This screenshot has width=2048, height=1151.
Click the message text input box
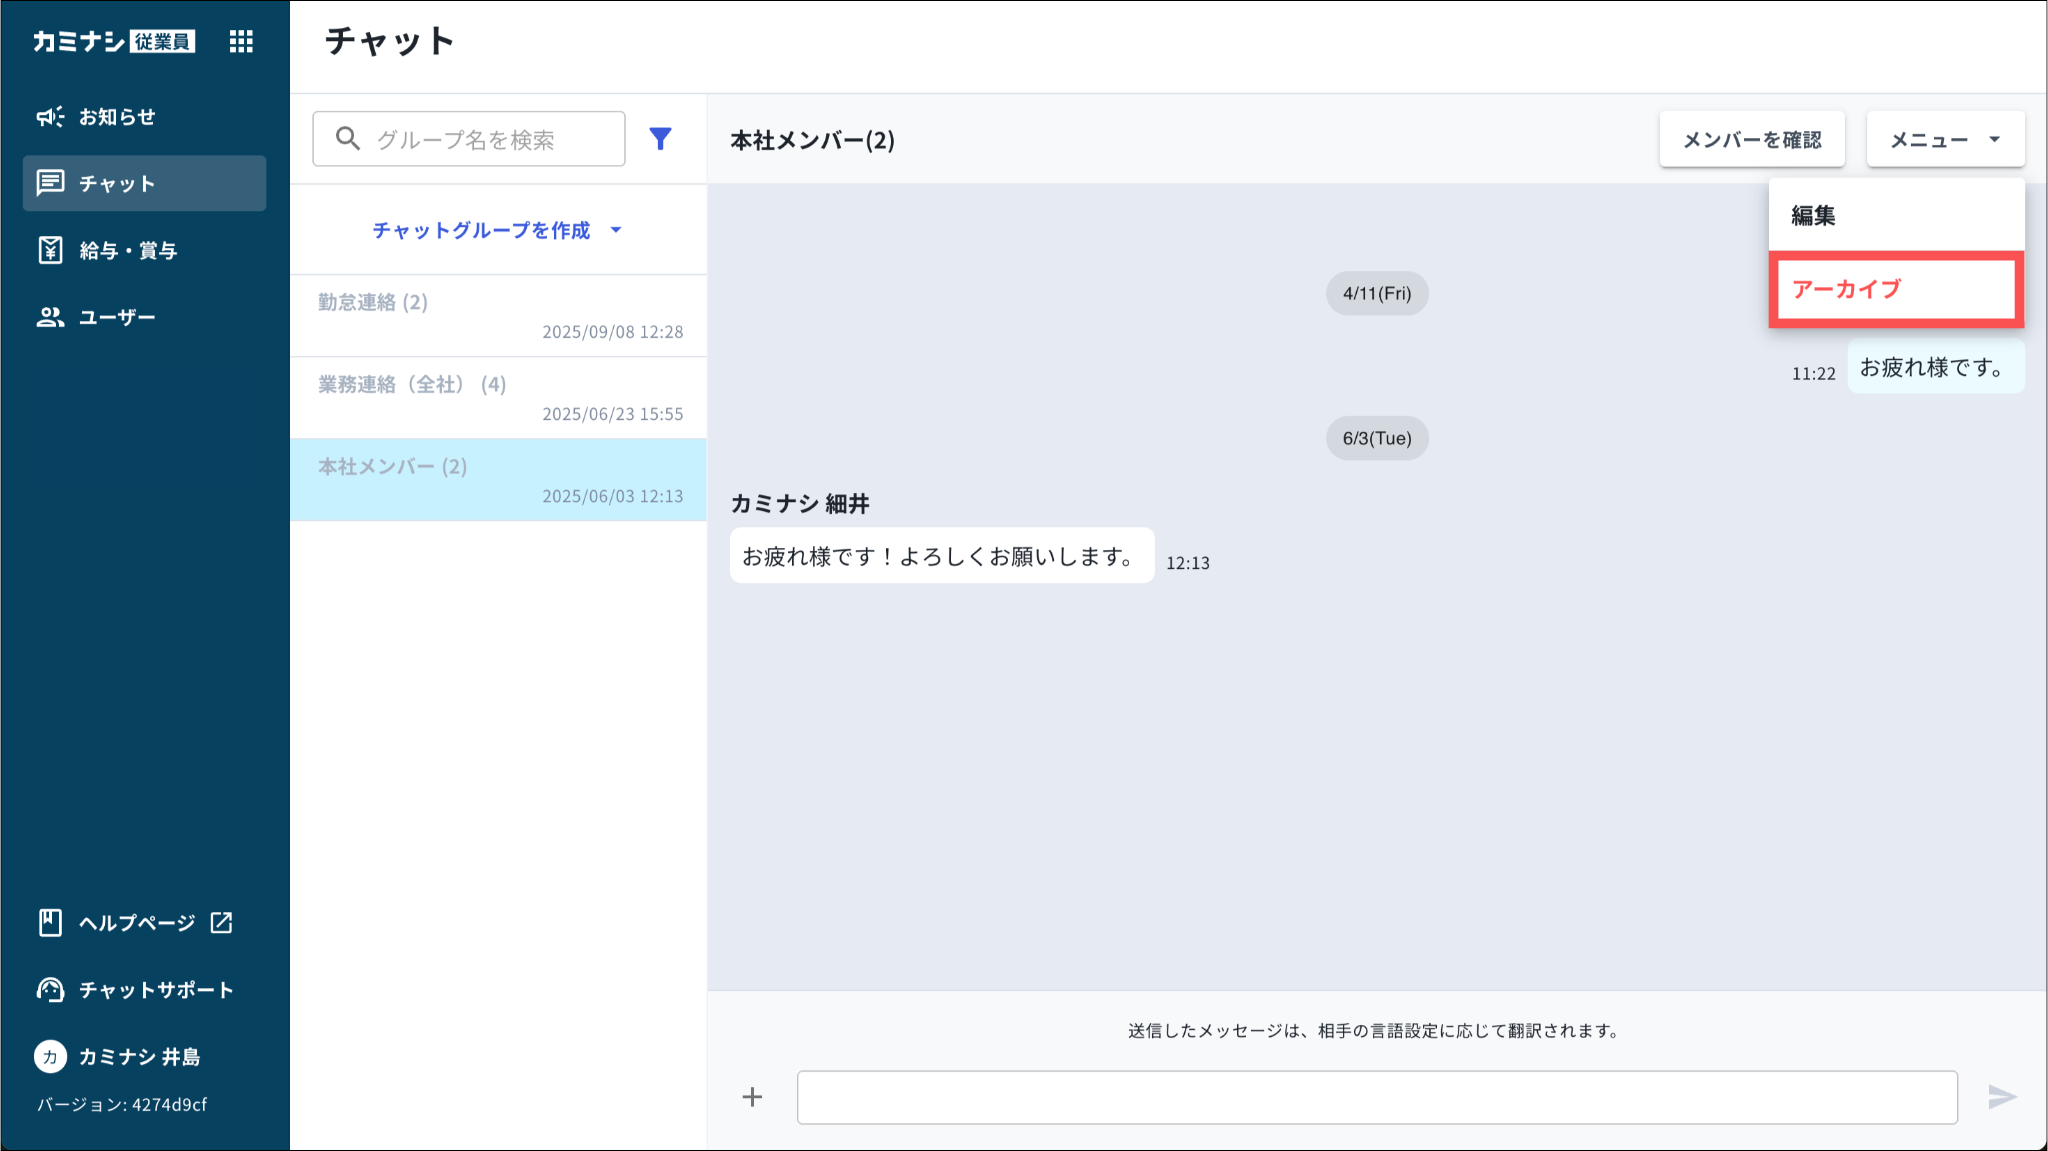click(1376, 1097)
